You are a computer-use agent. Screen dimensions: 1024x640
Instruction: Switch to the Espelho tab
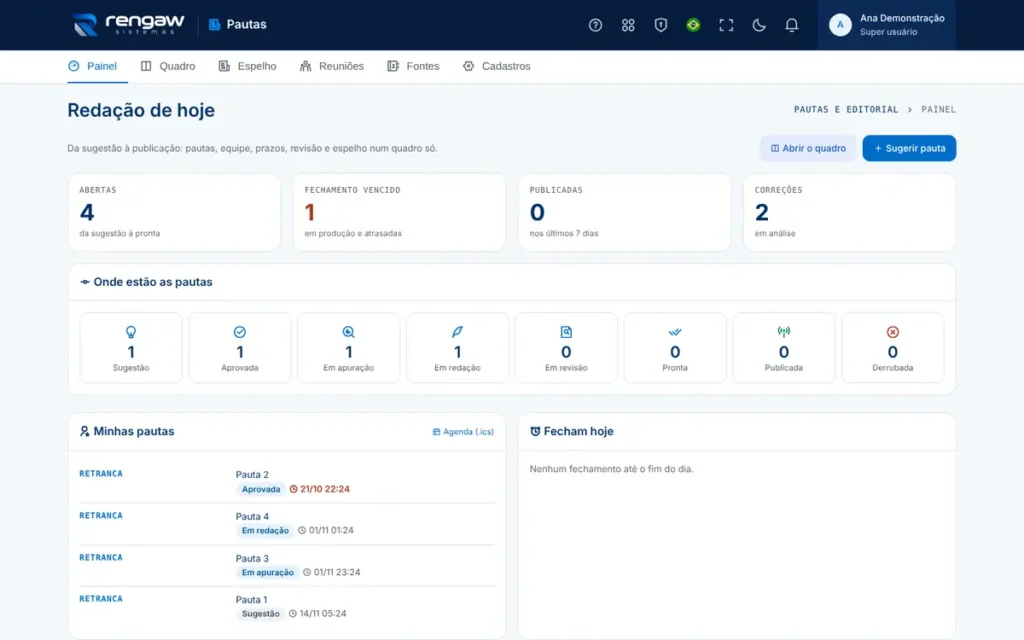point(248,66)
